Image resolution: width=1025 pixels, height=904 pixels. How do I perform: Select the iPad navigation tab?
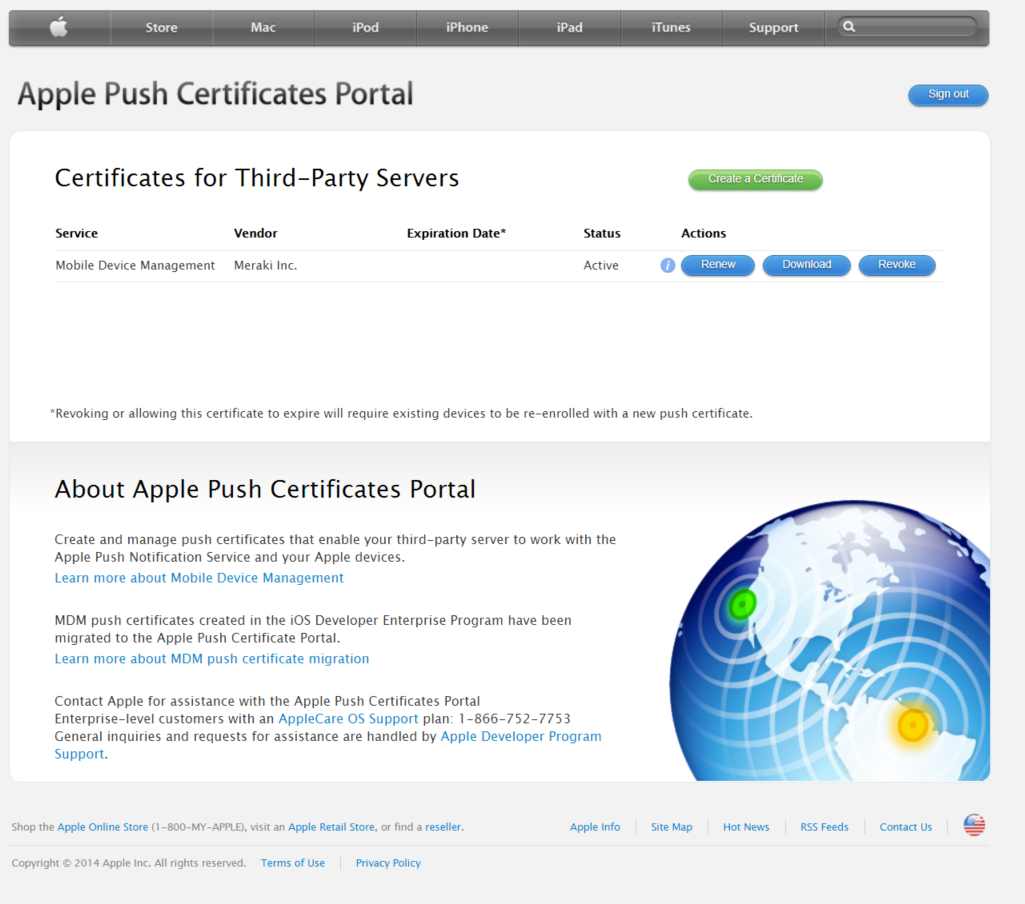[569, 27]
